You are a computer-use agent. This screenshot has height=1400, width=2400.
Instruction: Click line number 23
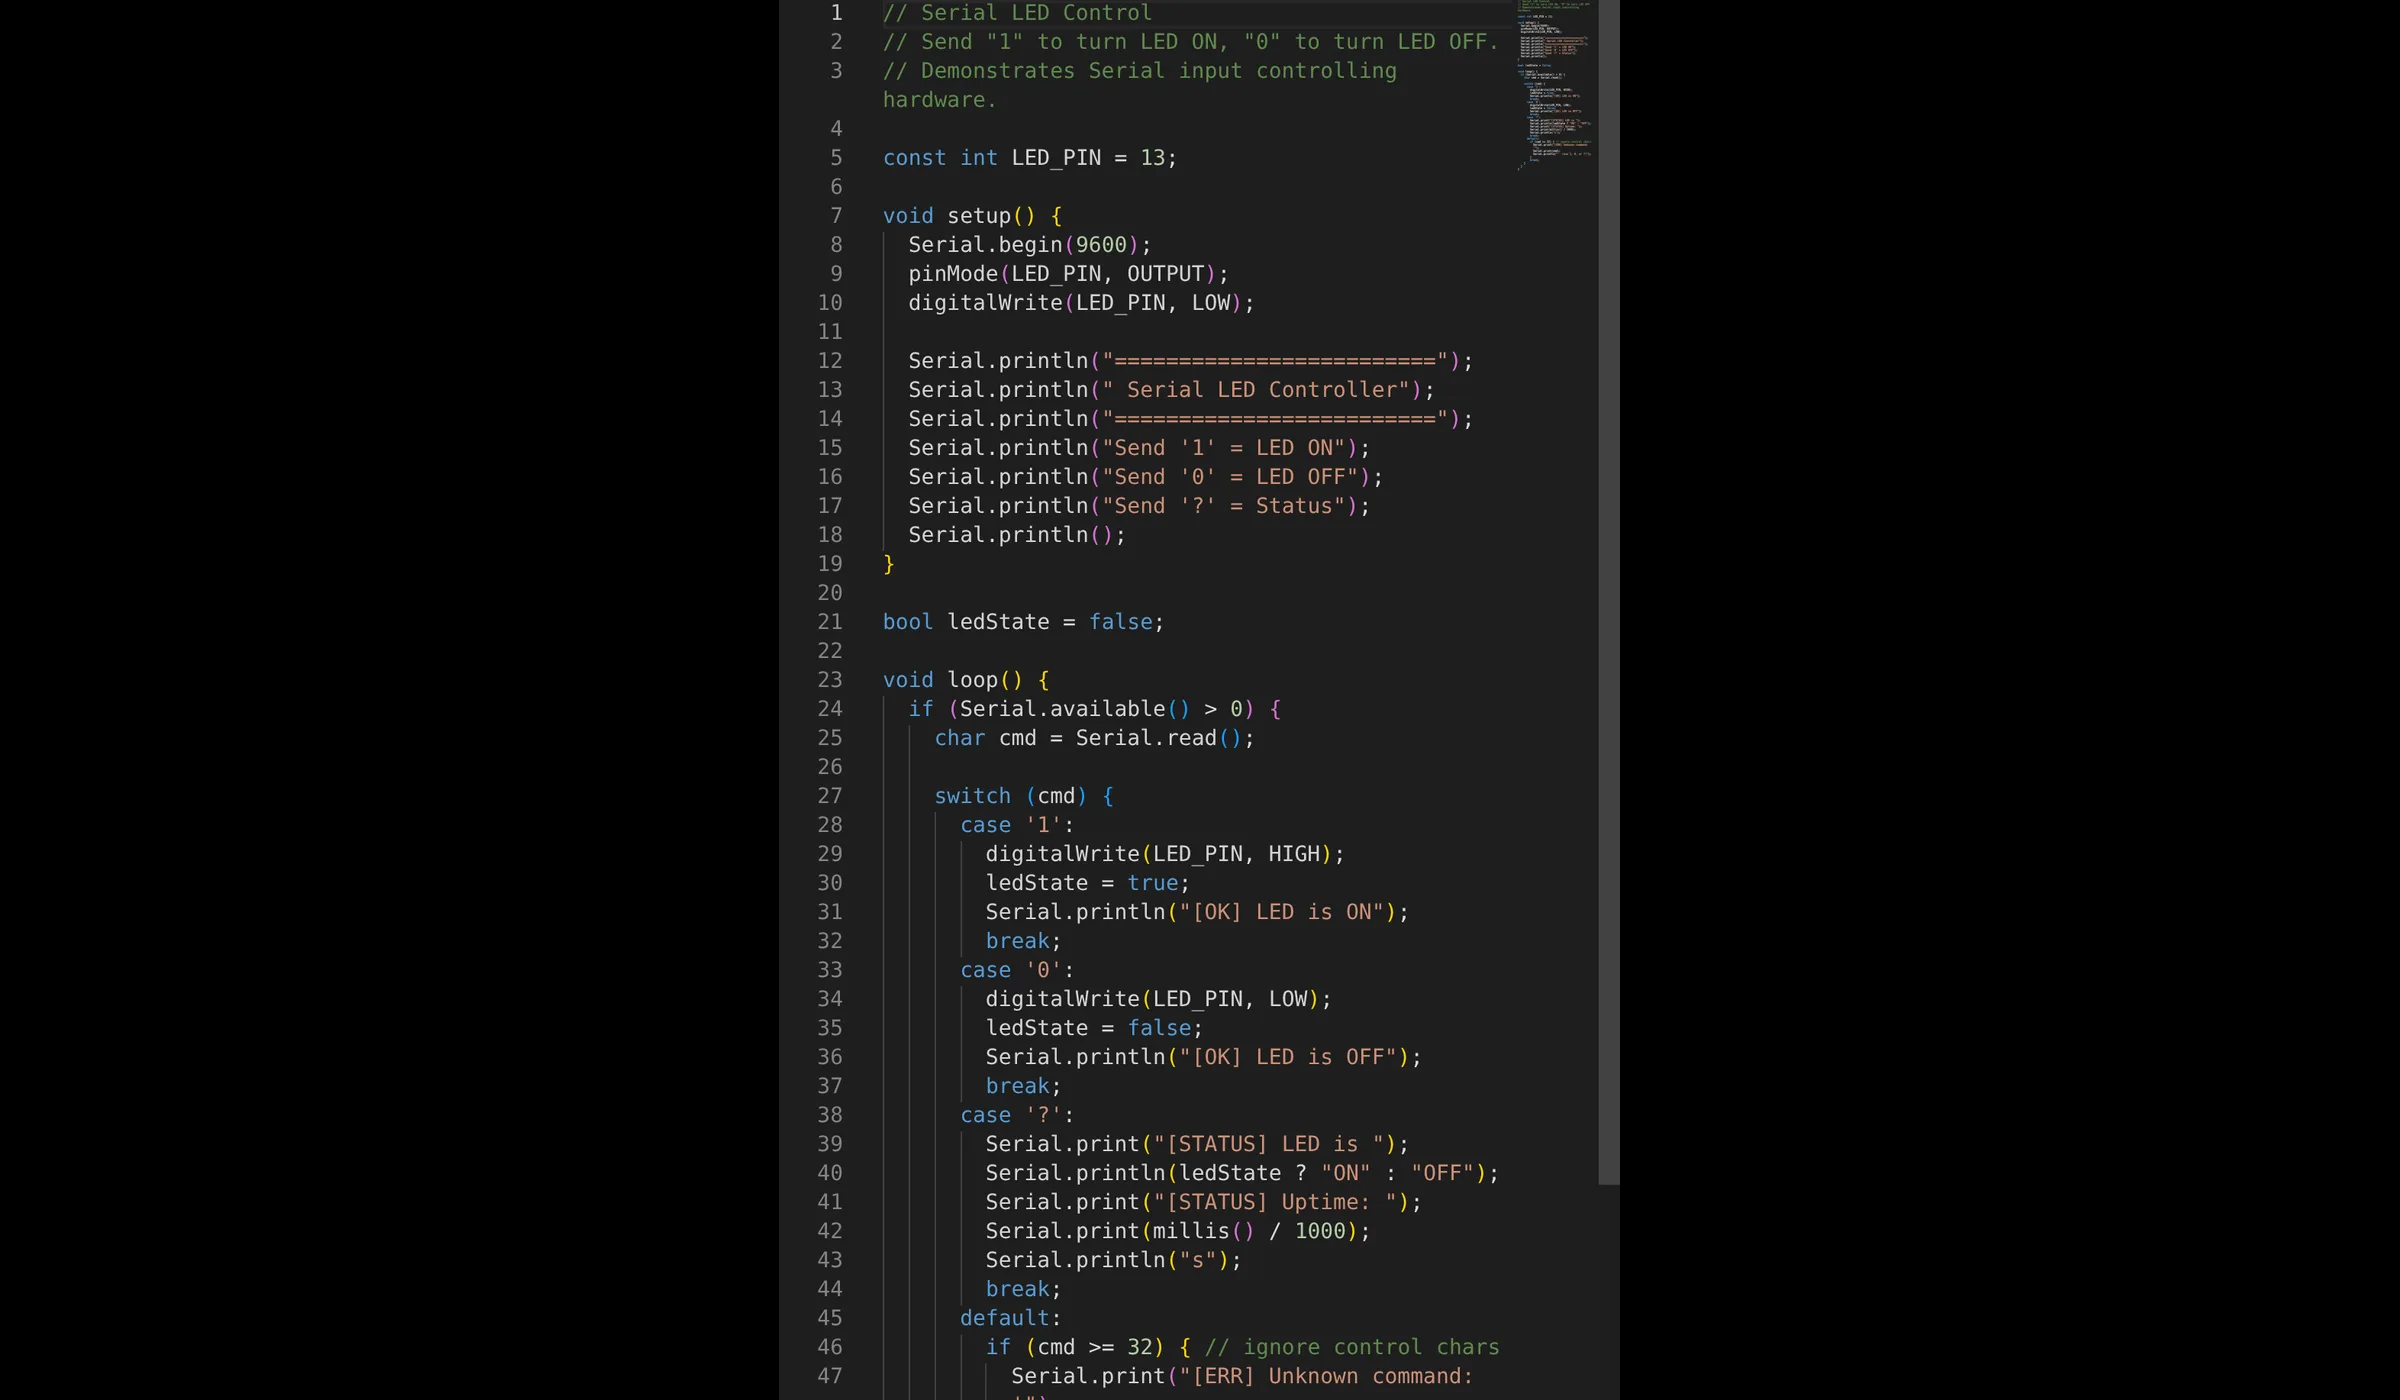pyautogui.click(x=830, y=680)
